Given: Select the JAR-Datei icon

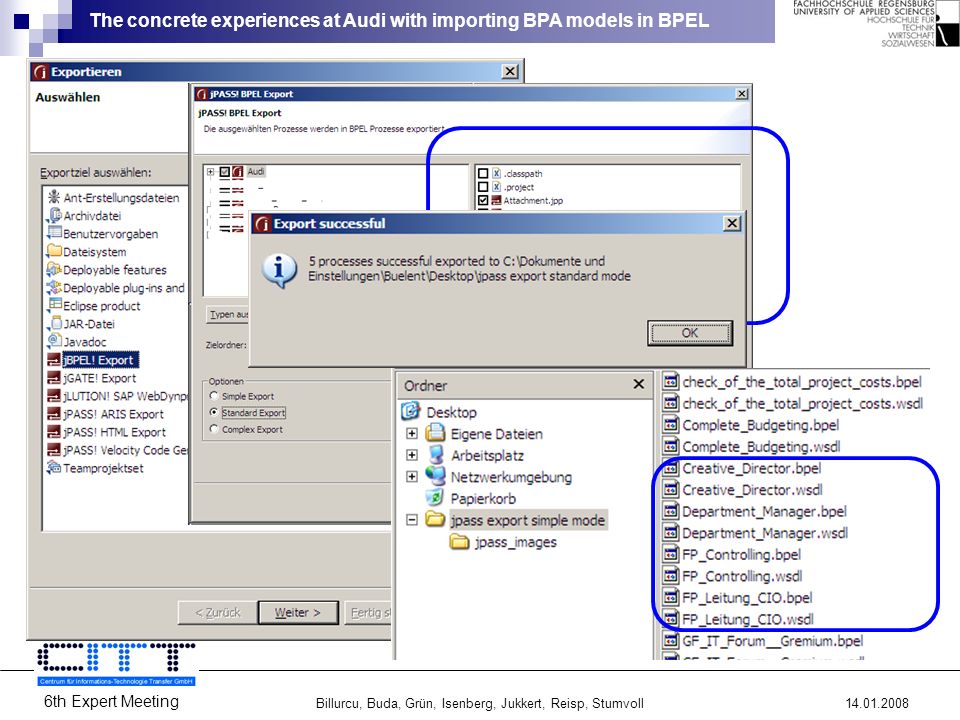Looking at the screenshot, I should [54, 323].
